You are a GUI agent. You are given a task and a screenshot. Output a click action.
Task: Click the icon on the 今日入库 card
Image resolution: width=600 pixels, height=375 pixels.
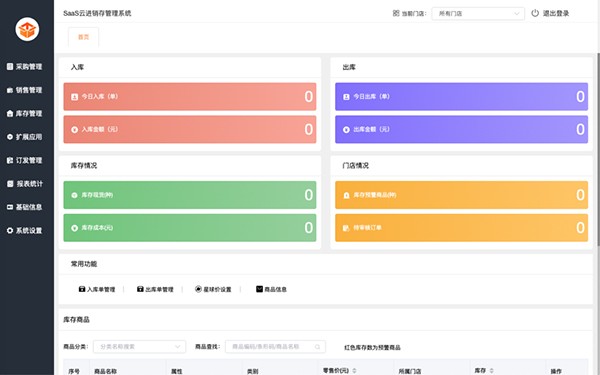pyautogui.click(x=75, y=97)
